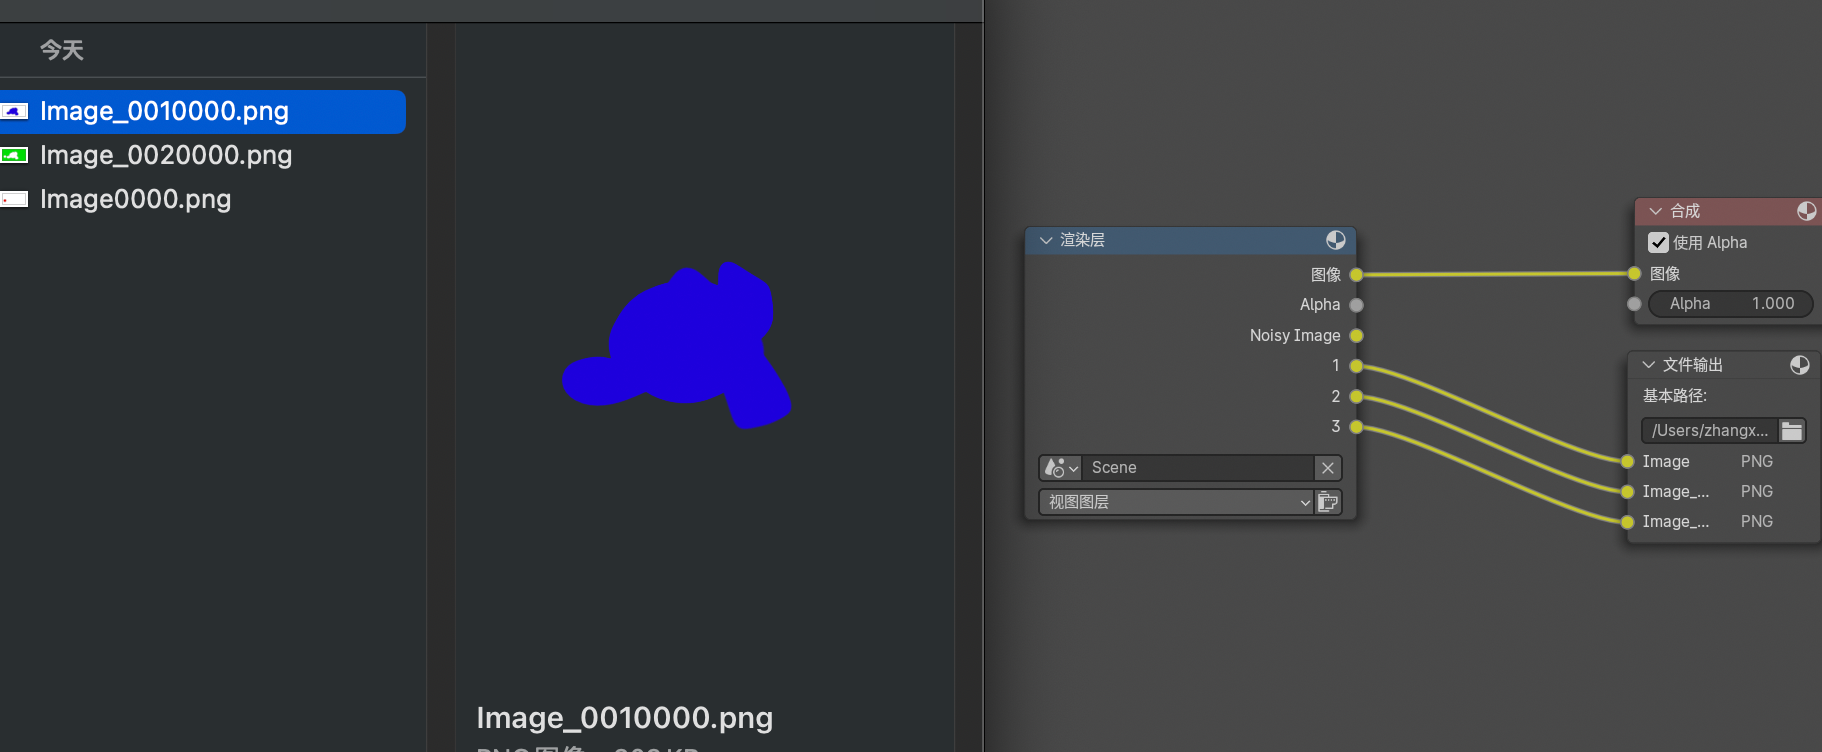1822x752 pixels.
Task: Click the Alpha input socket on 合成 node
Action: click(x=1634, y=304)
